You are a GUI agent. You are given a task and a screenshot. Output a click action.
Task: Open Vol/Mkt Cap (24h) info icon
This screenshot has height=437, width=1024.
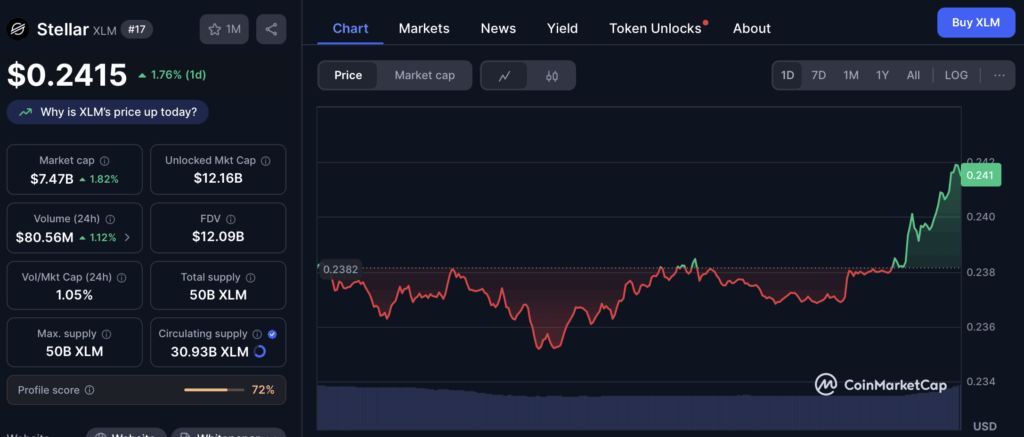coord(121,278)
